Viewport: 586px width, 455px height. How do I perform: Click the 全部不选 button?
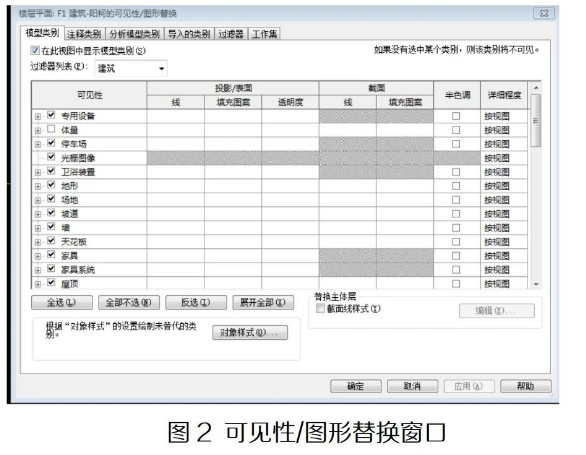point(129,302)
